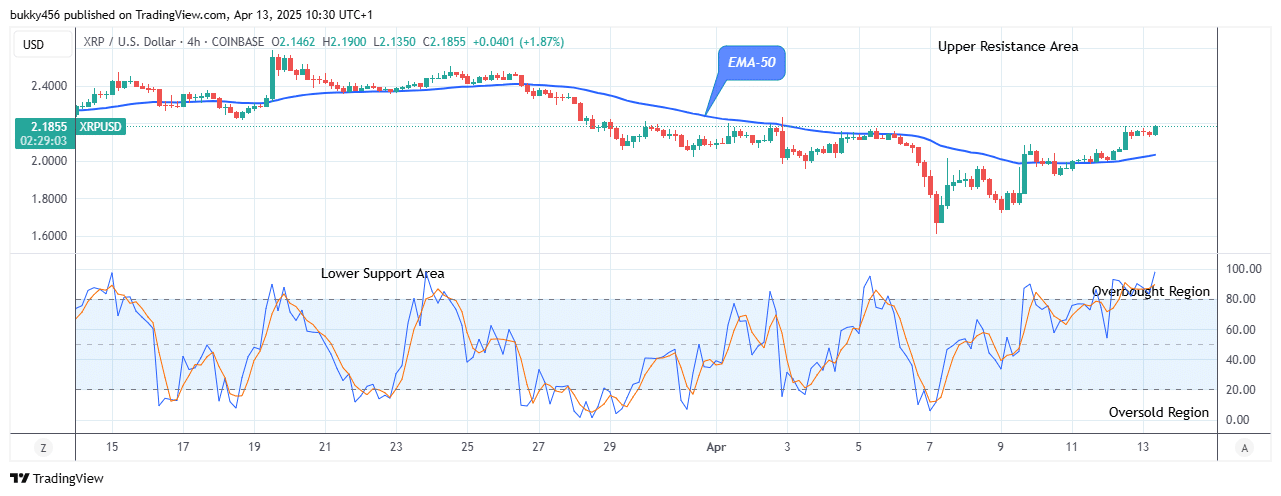Click the change value +0.0401 (+1.87%)
This screenshot has width=1281, height=496.
tap(517, 42)
